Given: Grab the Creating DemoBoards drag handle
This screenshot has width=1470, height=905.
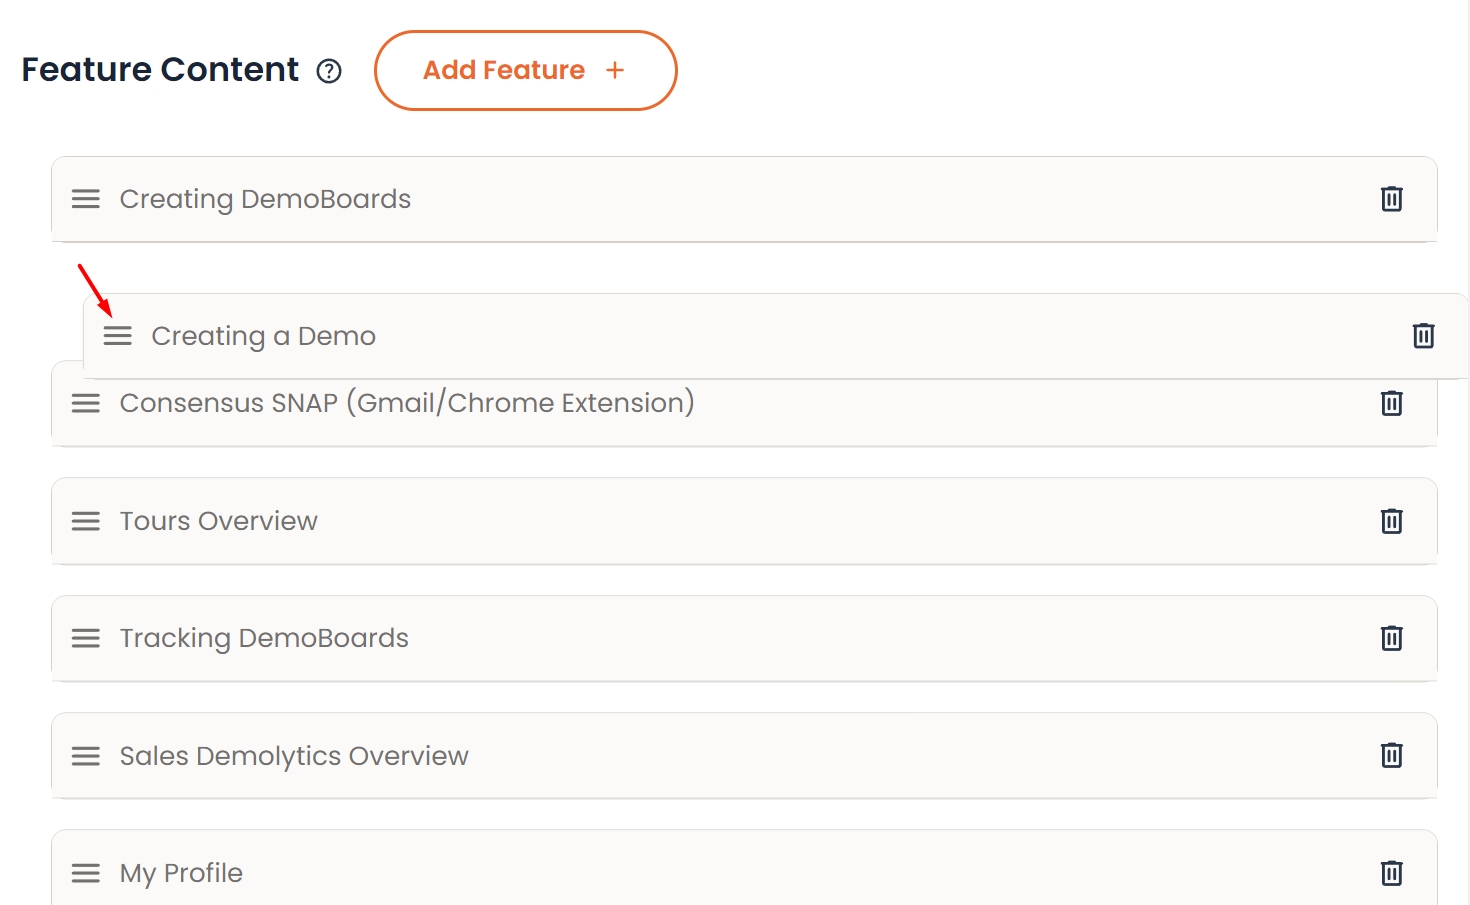Looking at the screenshot, I should [86, 199].
